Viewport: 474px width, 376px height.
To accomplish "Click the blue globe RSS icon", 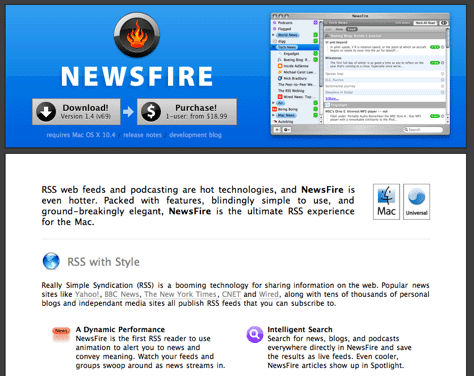I will (x=51, y=261).
